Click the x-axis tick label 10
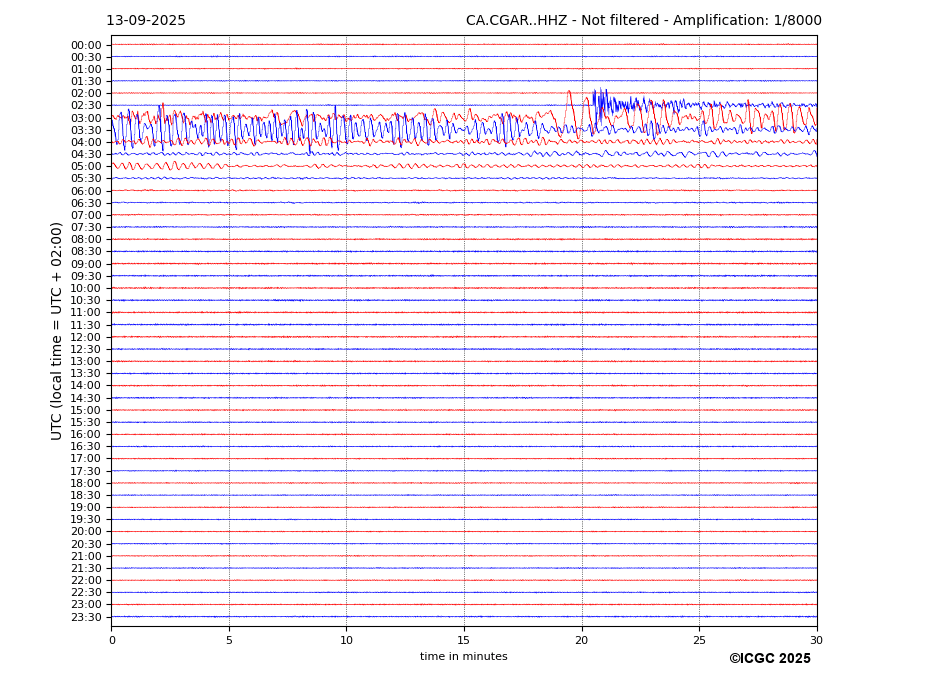This screenshot has width=927, height=696. point(346,640)
